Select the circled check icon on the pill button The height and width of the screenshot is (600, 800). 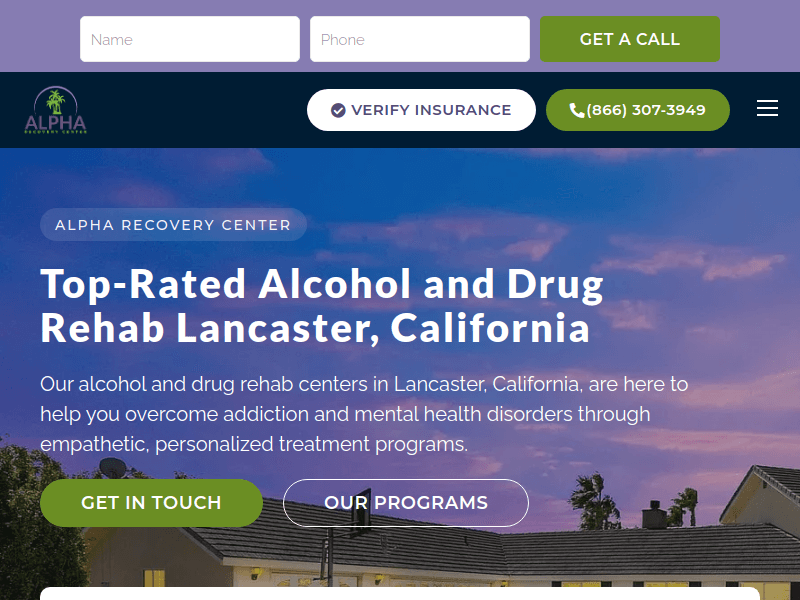[x=338, y=110]
